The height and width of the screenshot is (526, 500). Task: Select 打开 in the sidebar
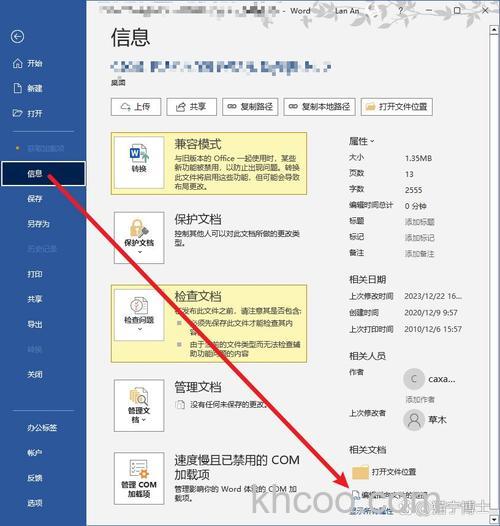coord(28,113)
